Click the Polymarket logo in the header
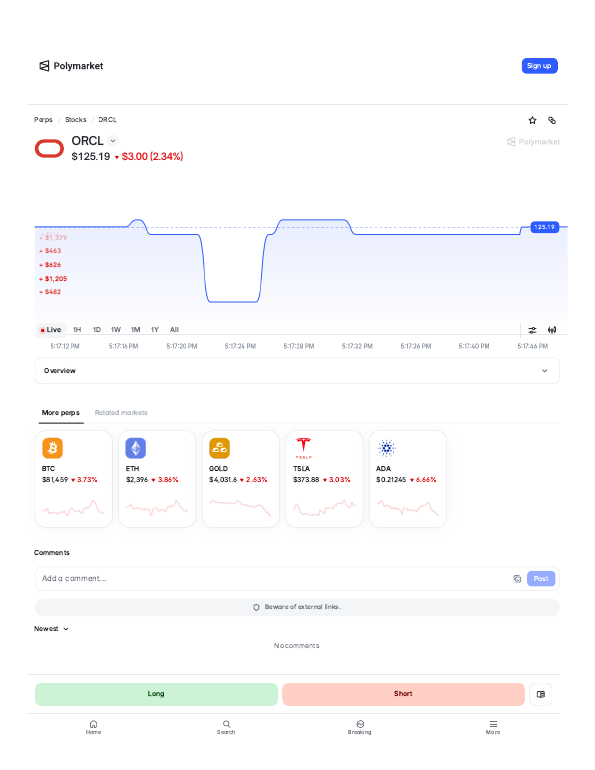 pyautogui.click(x=71, y=66)
